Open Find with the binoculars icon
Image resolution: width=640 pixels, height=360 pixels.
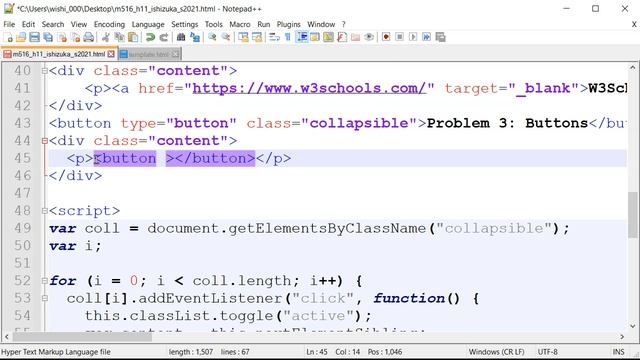(181, 38)
